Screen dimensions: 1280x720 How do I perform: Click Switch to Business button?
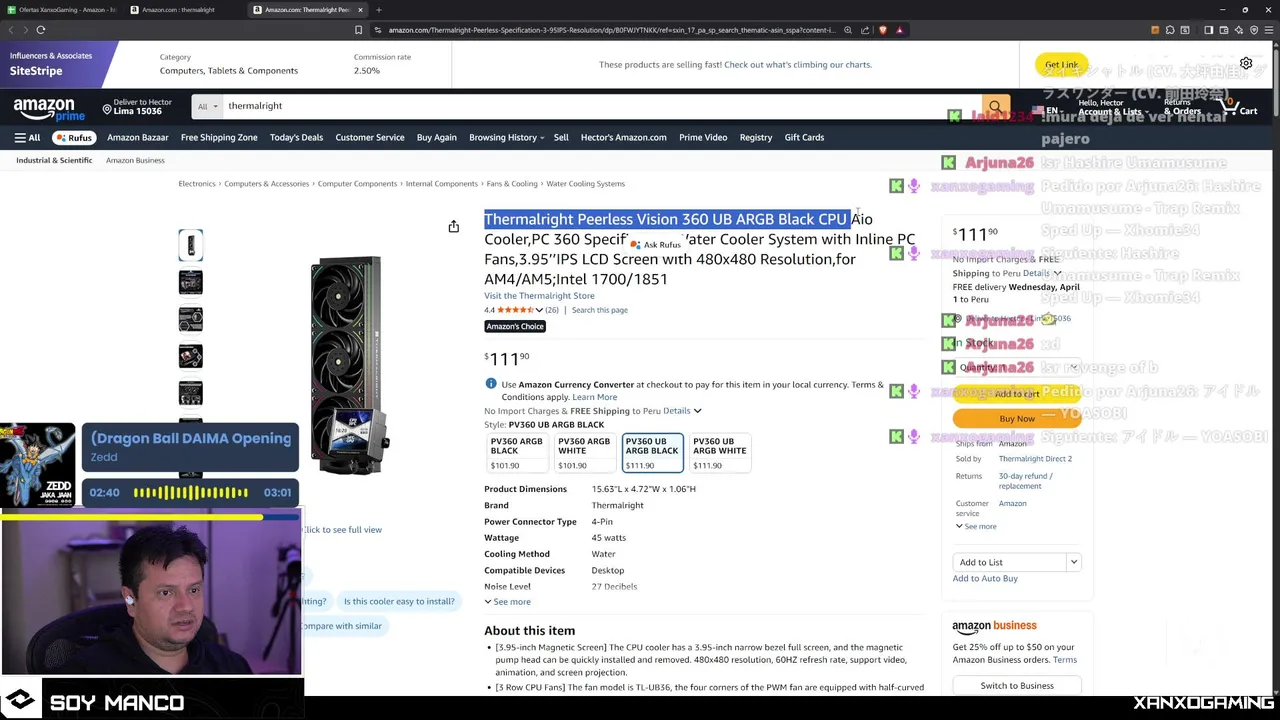(1017, 686)
